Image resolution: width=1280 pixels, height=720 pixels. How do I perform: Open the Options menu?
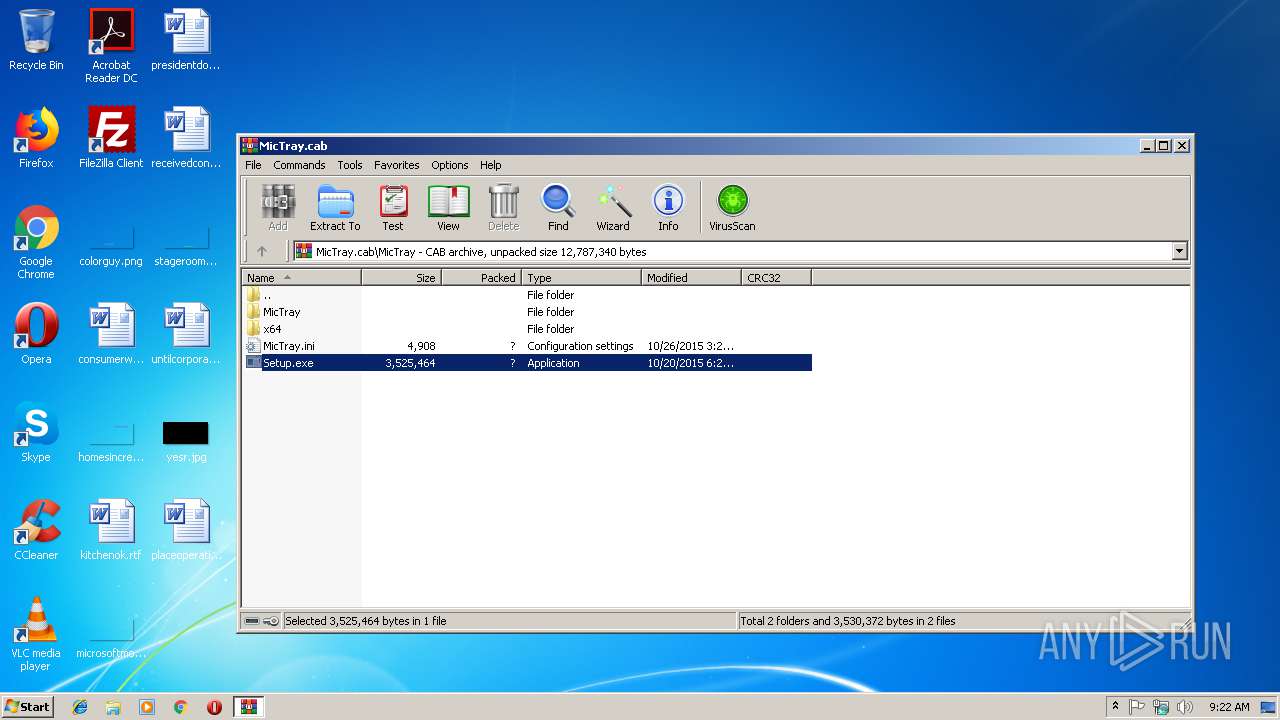click(x=450, y=165)
